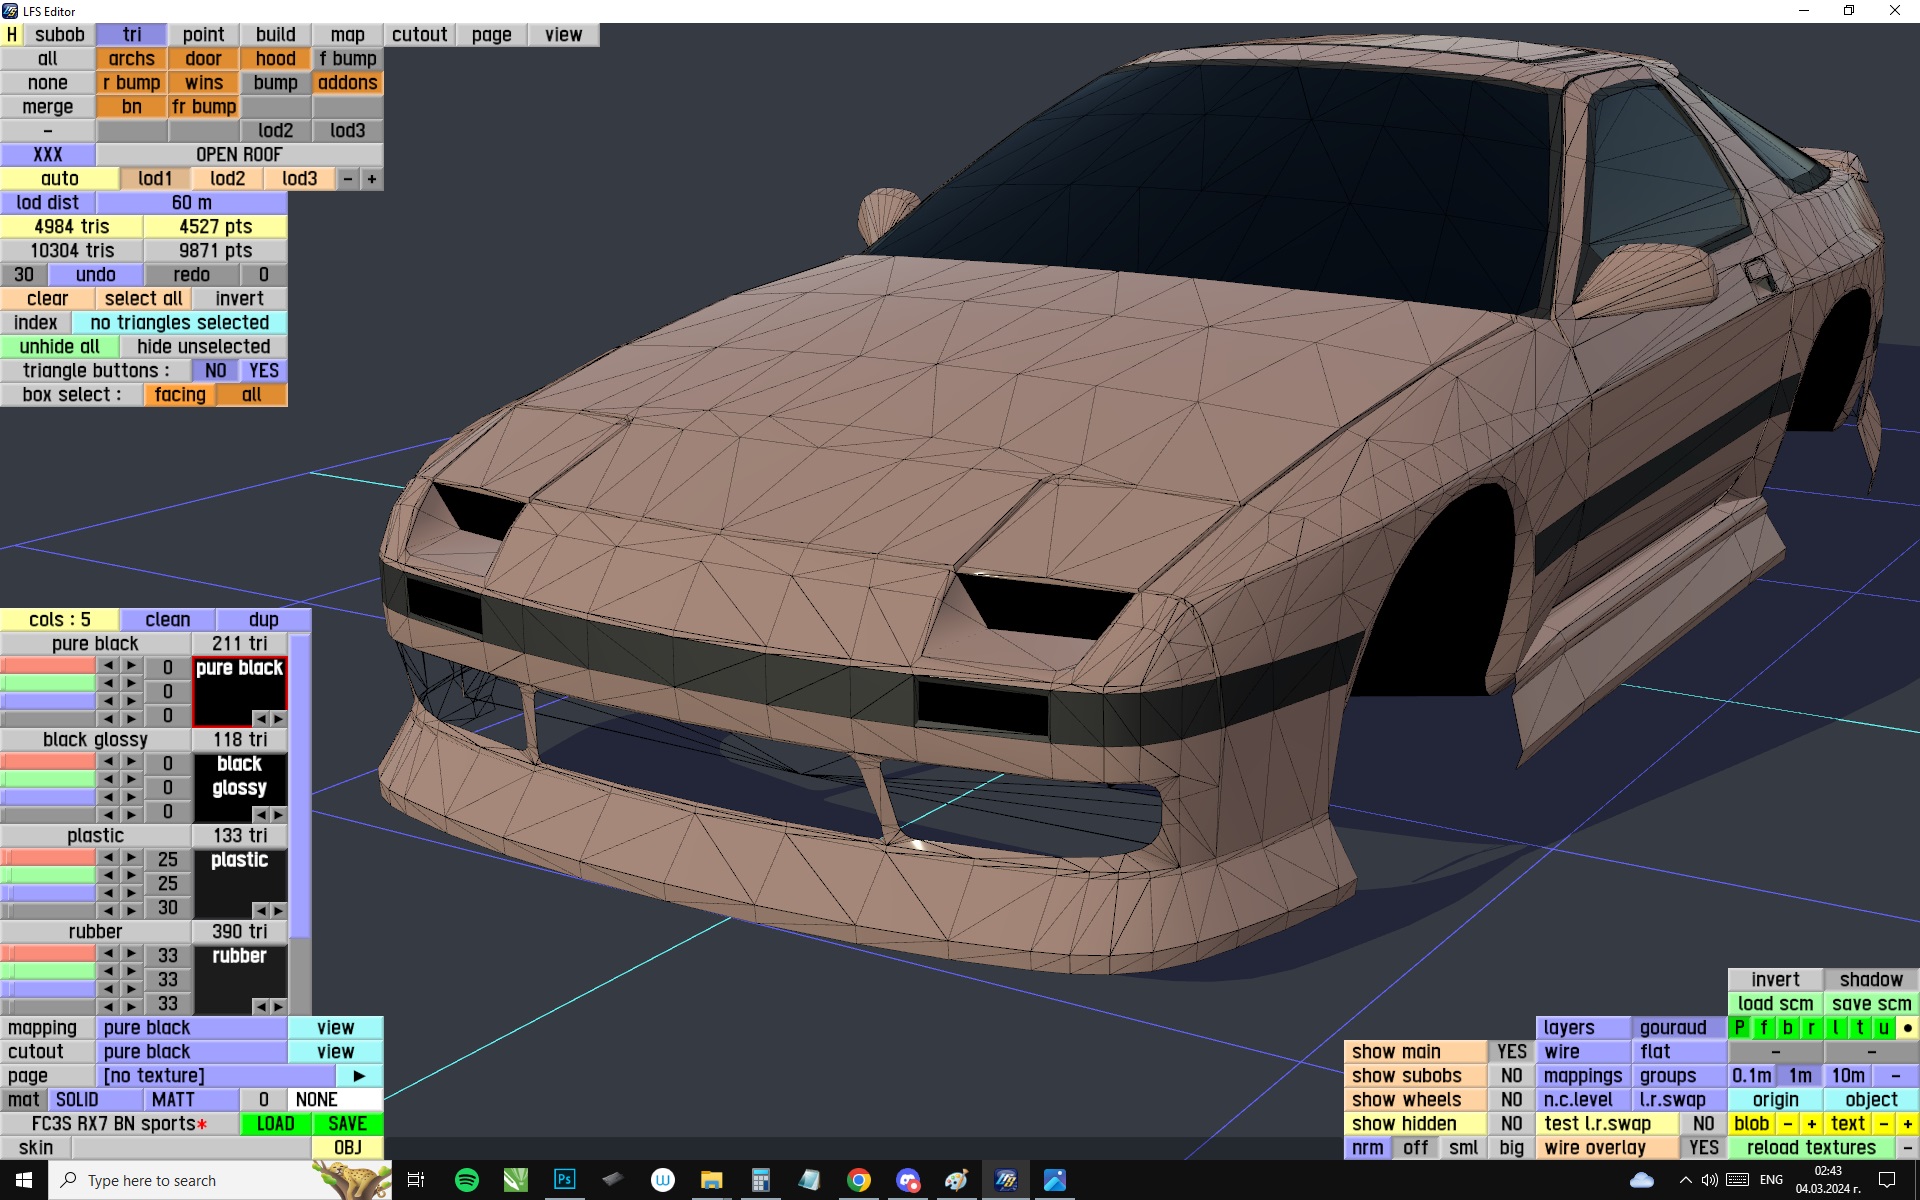
Task: Click the plus button next to lod3
Action: click(x=372, y=178)
